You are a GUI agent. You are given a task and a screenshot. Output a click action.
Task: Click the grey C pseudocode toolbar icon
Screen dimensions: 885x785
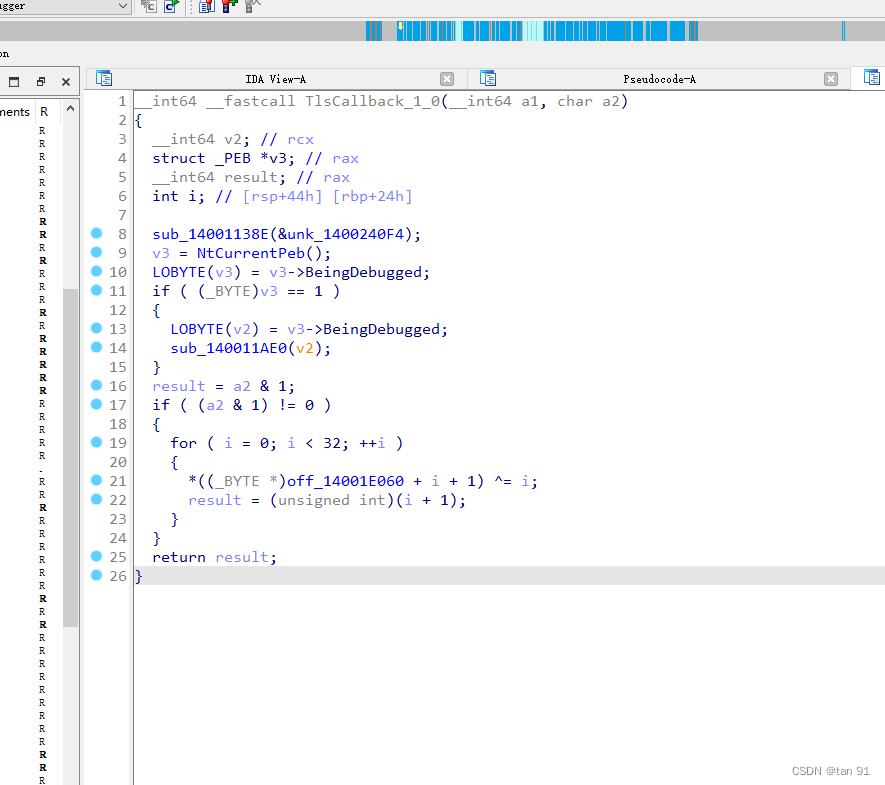149,6
